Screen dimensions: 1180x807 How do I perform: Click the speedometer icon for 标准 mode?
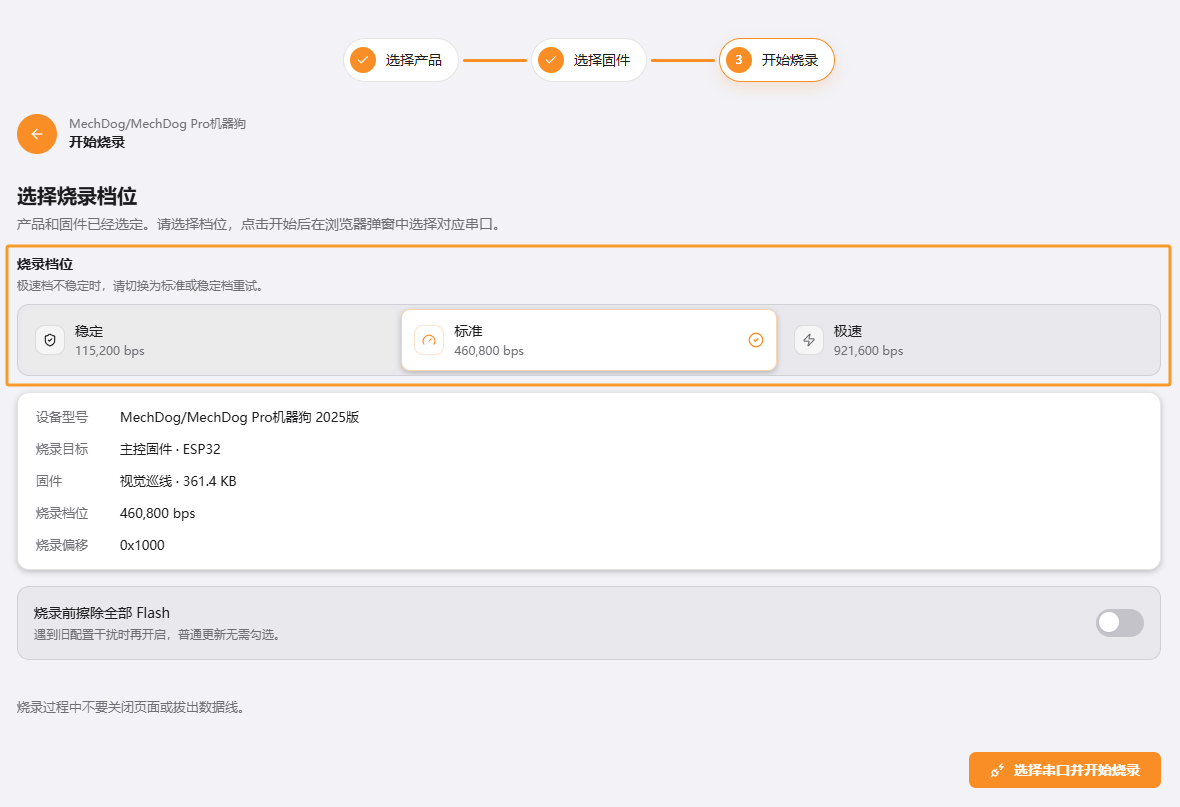tap(429, 340)
